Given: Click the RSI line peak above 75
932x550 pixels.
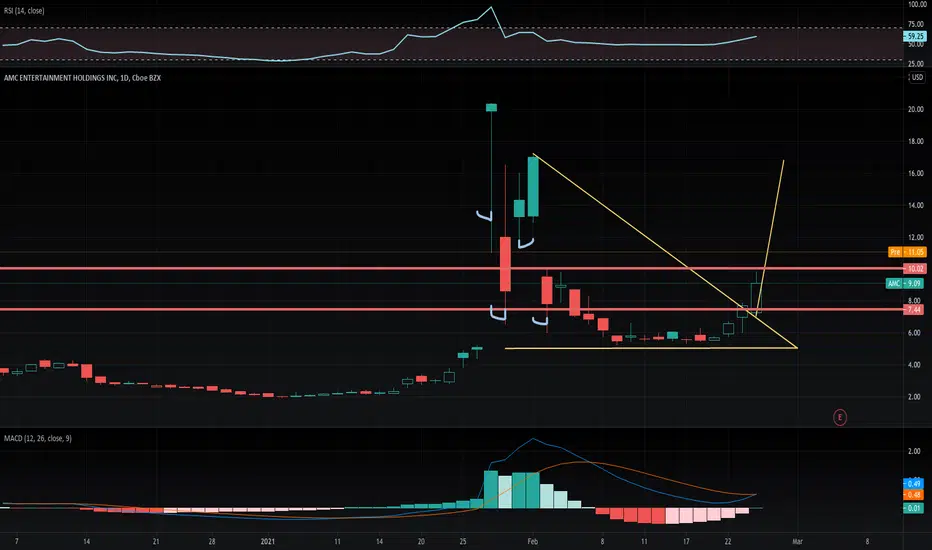Looking at the screenshot, I should [x=491, y=8].
